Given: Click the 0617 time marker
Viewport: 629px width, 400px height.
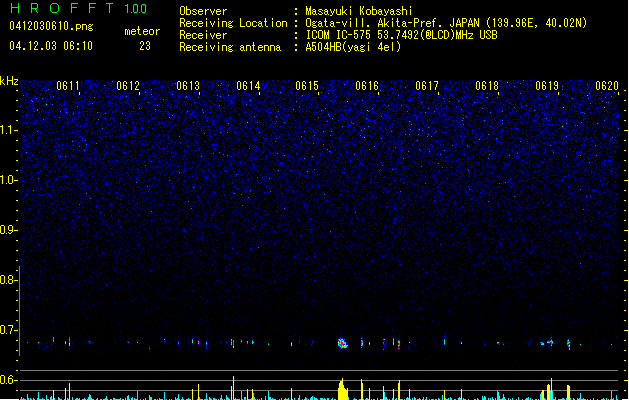Looking at the screenshot, I should point(427,86).
